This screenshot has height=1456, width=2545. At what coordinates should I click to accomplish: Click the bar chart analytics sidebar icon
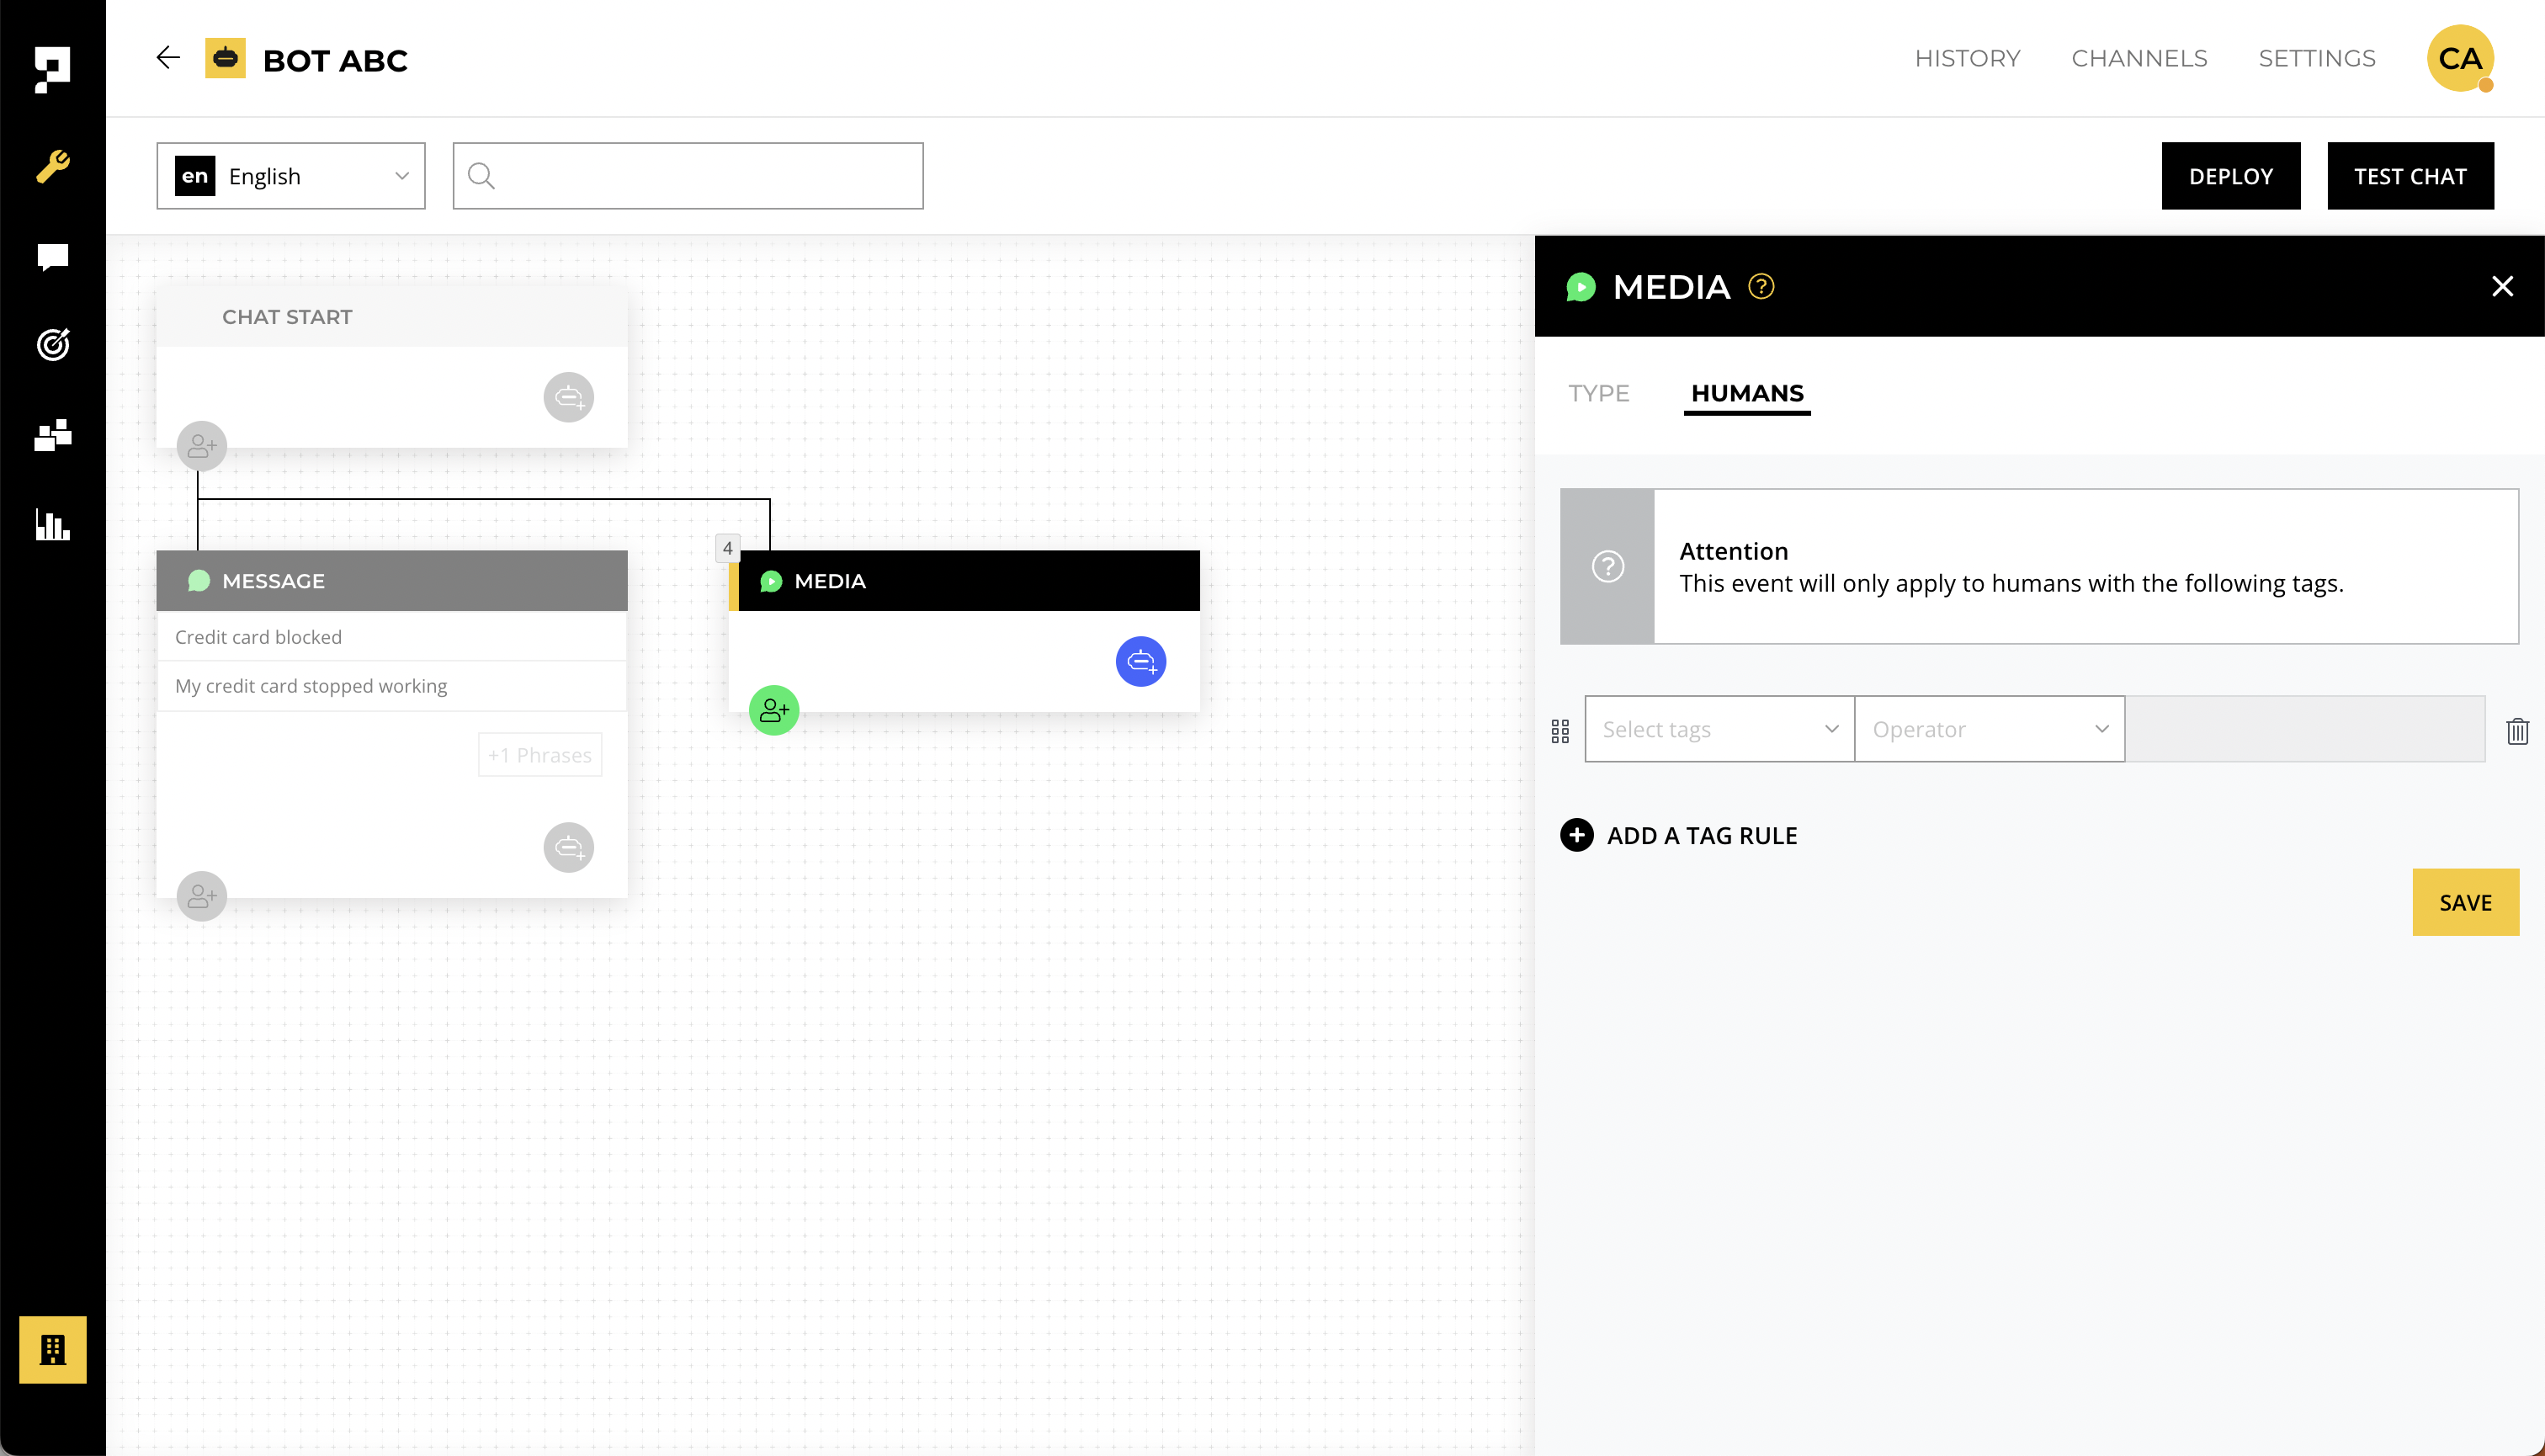(52, 525)
